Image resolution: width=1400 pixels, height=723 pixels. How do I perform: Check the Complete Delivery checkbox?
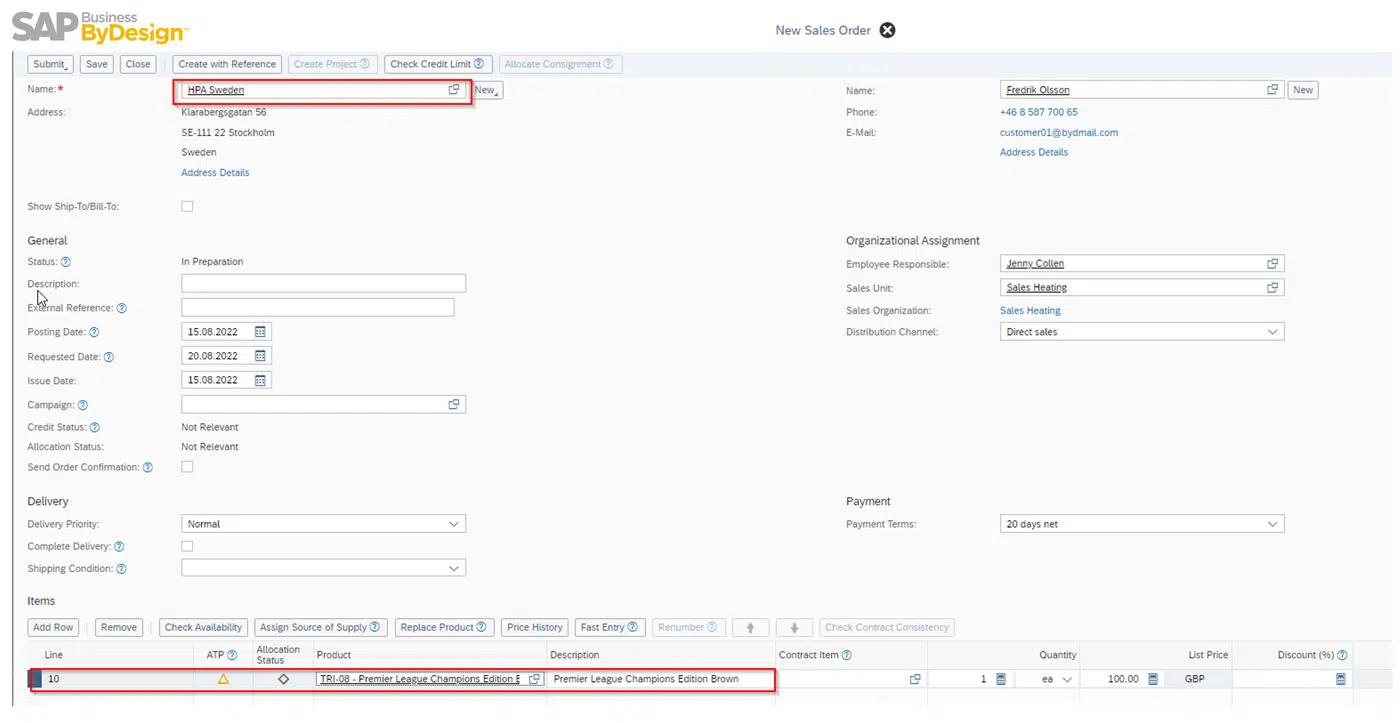(187, 546)
